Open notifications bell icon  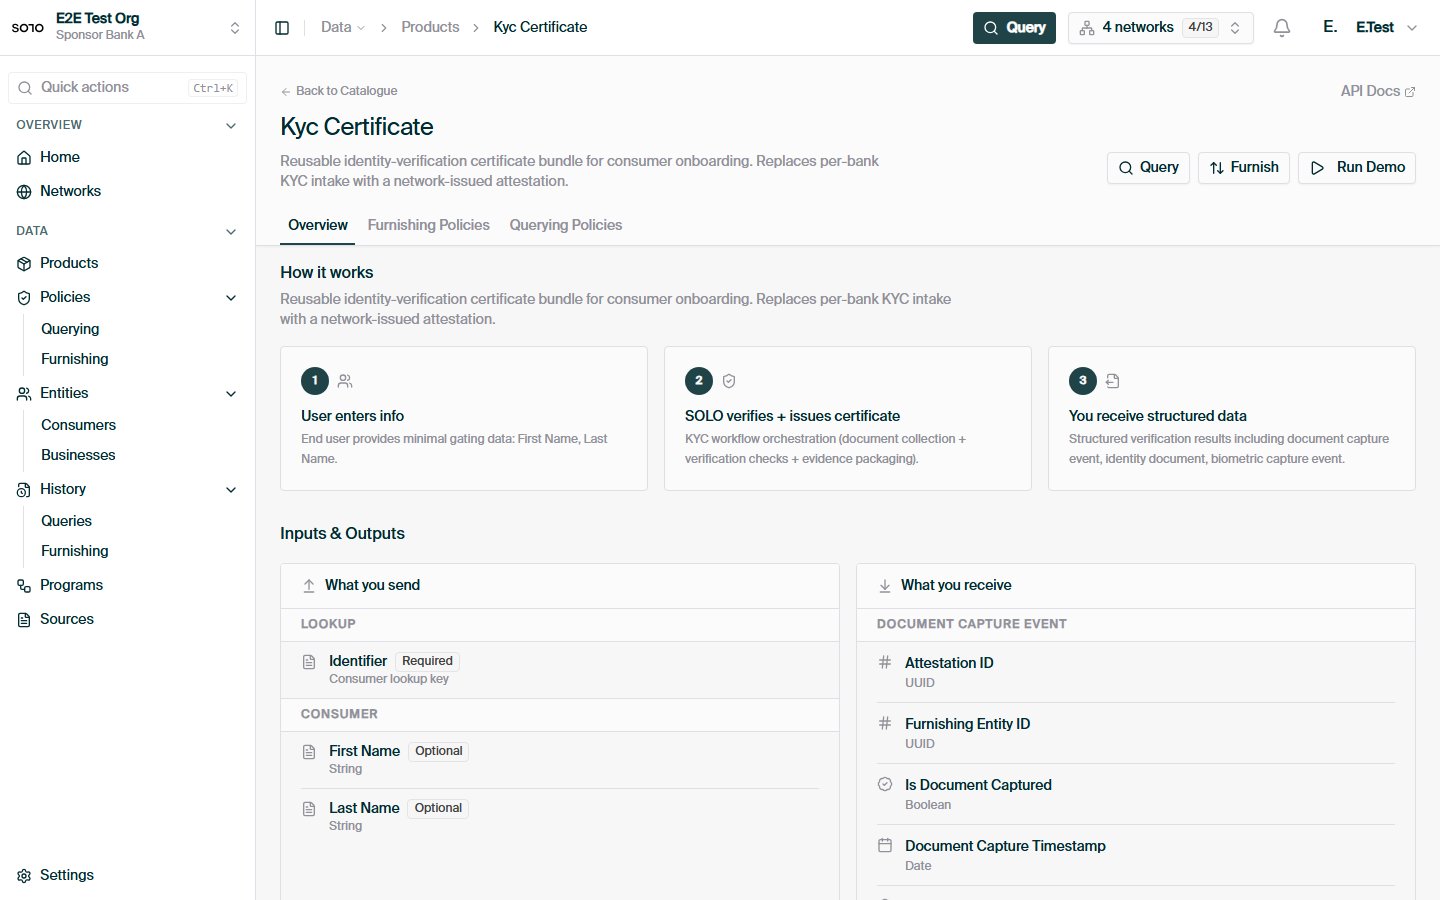pos(1282,28)
